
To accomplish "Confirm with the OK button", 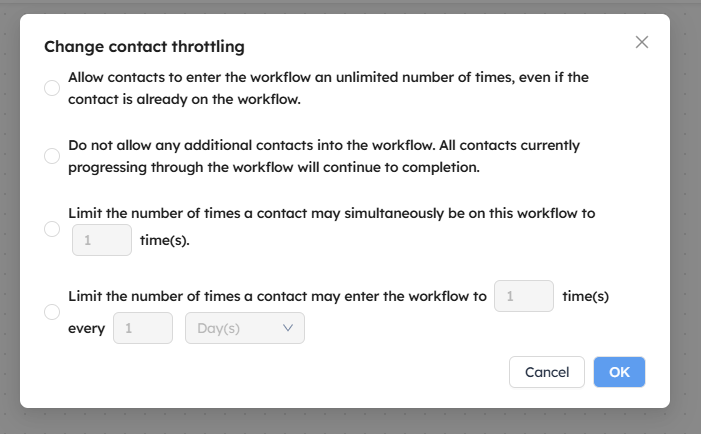I will click(619, 372).
